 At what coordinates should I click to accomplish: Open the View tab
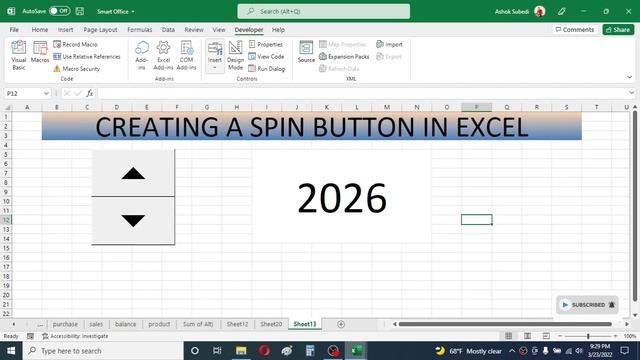click(x=219, y=30)
